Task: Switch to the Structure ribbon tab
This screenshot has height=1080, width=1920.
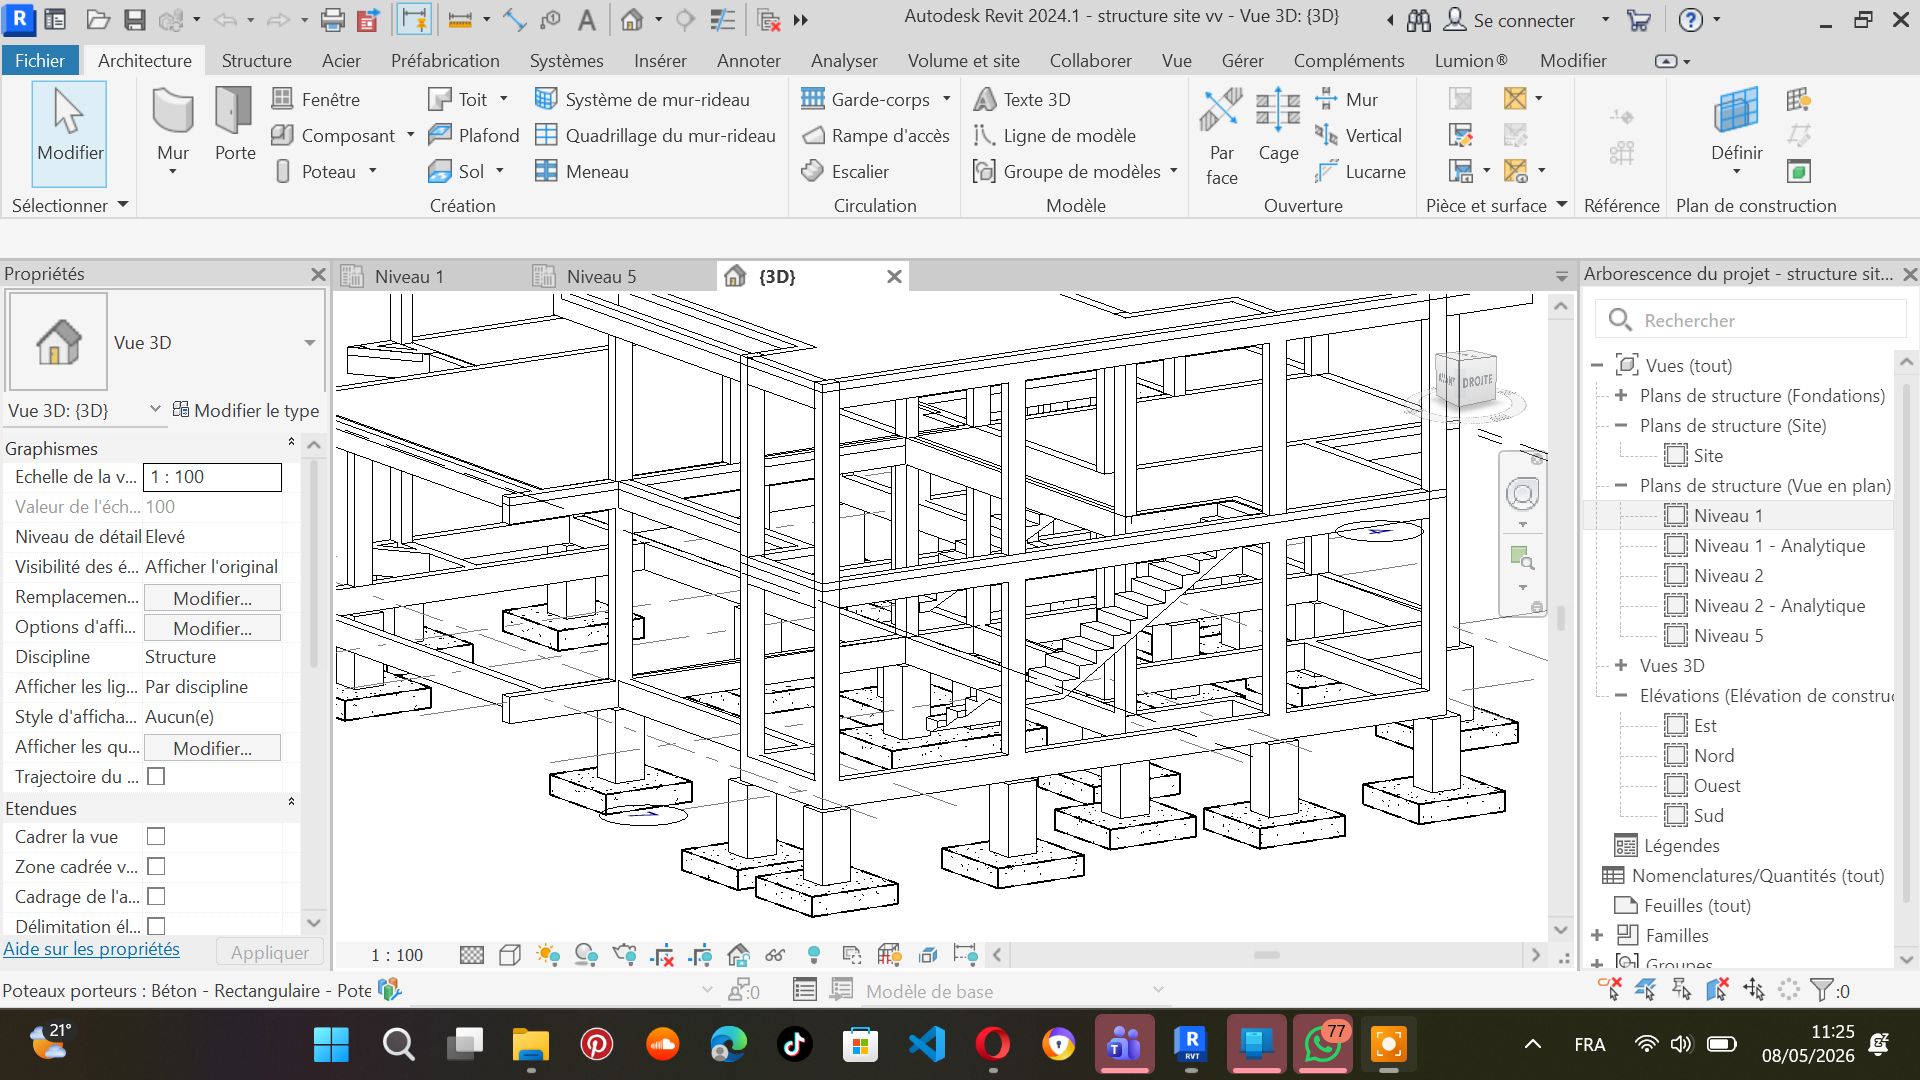Action: coord(256,60)
